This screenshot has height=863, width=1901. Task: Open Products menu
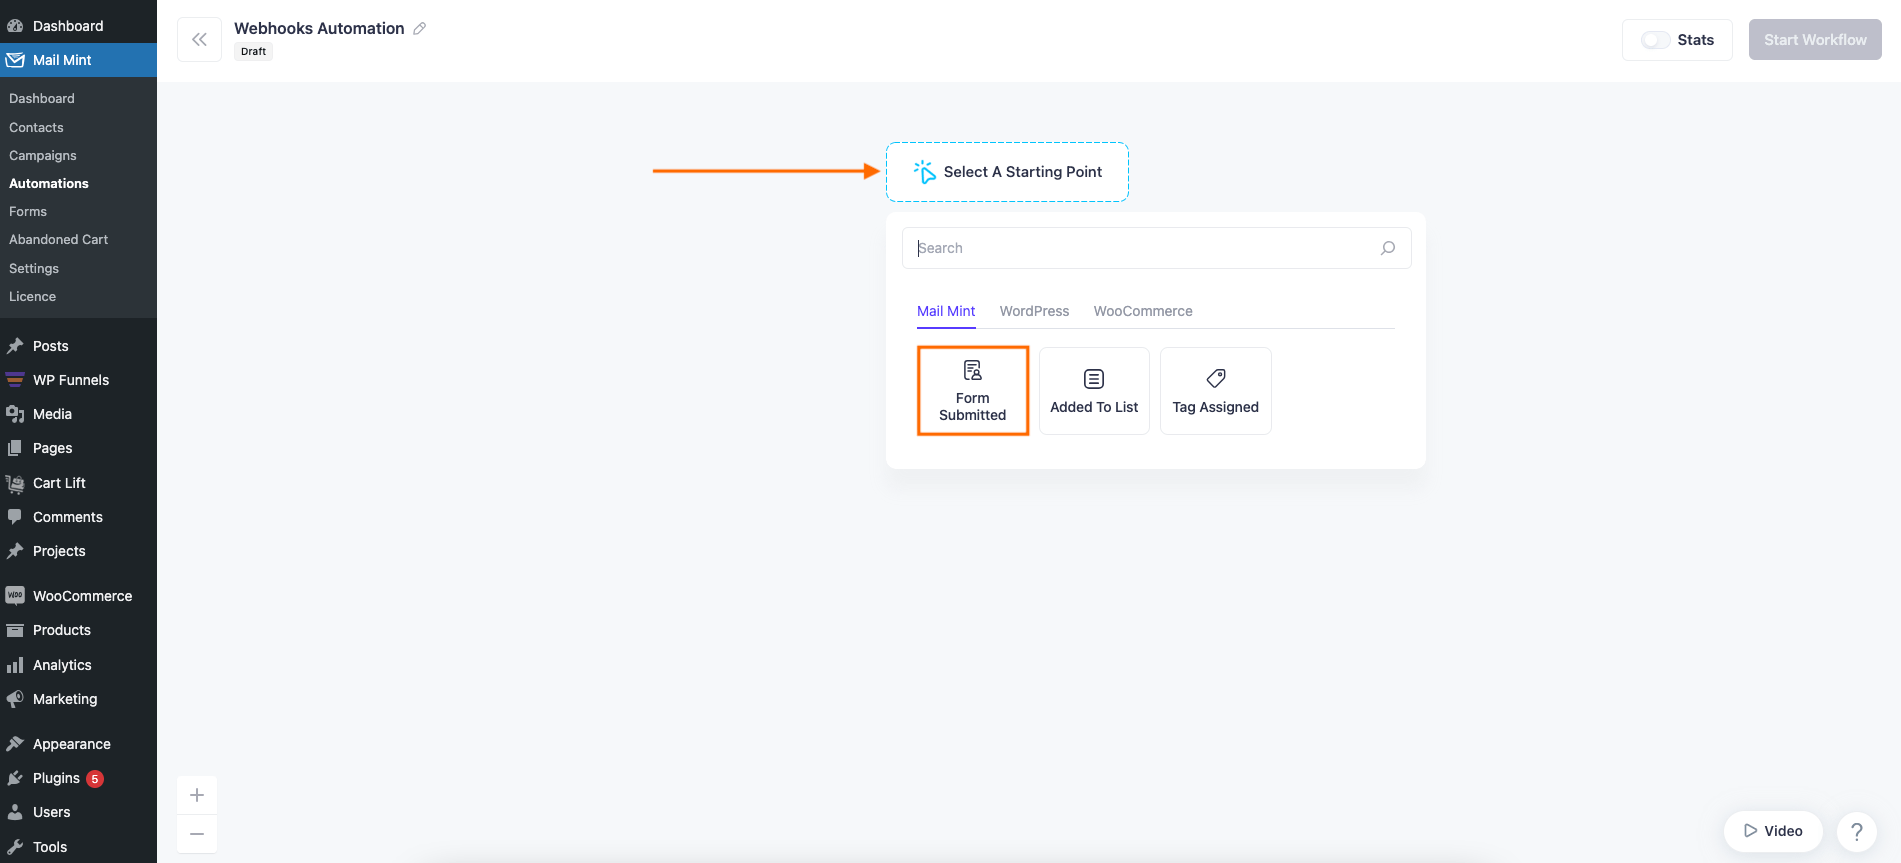coord(78,630)
